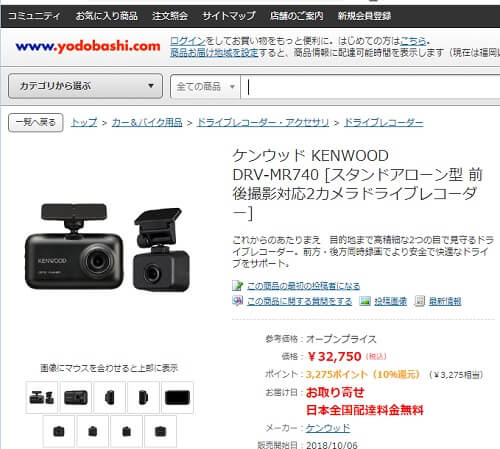The height and width of the screenshot is (449, 500).
Task: Click the 3,275ポイント（10%還元） text
Action: (x=363, y=375)
